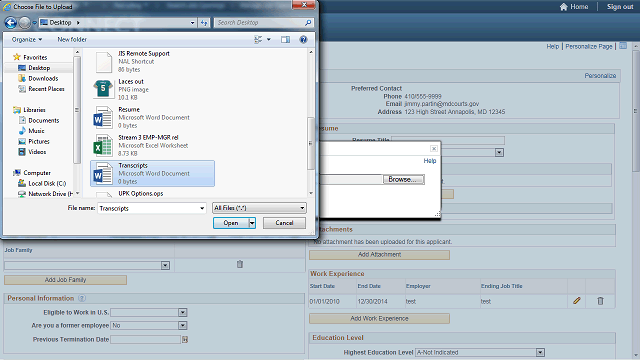640x360 pixels.
Task: Open the All Files type filter dropdown
Action: tap(302, 208)
